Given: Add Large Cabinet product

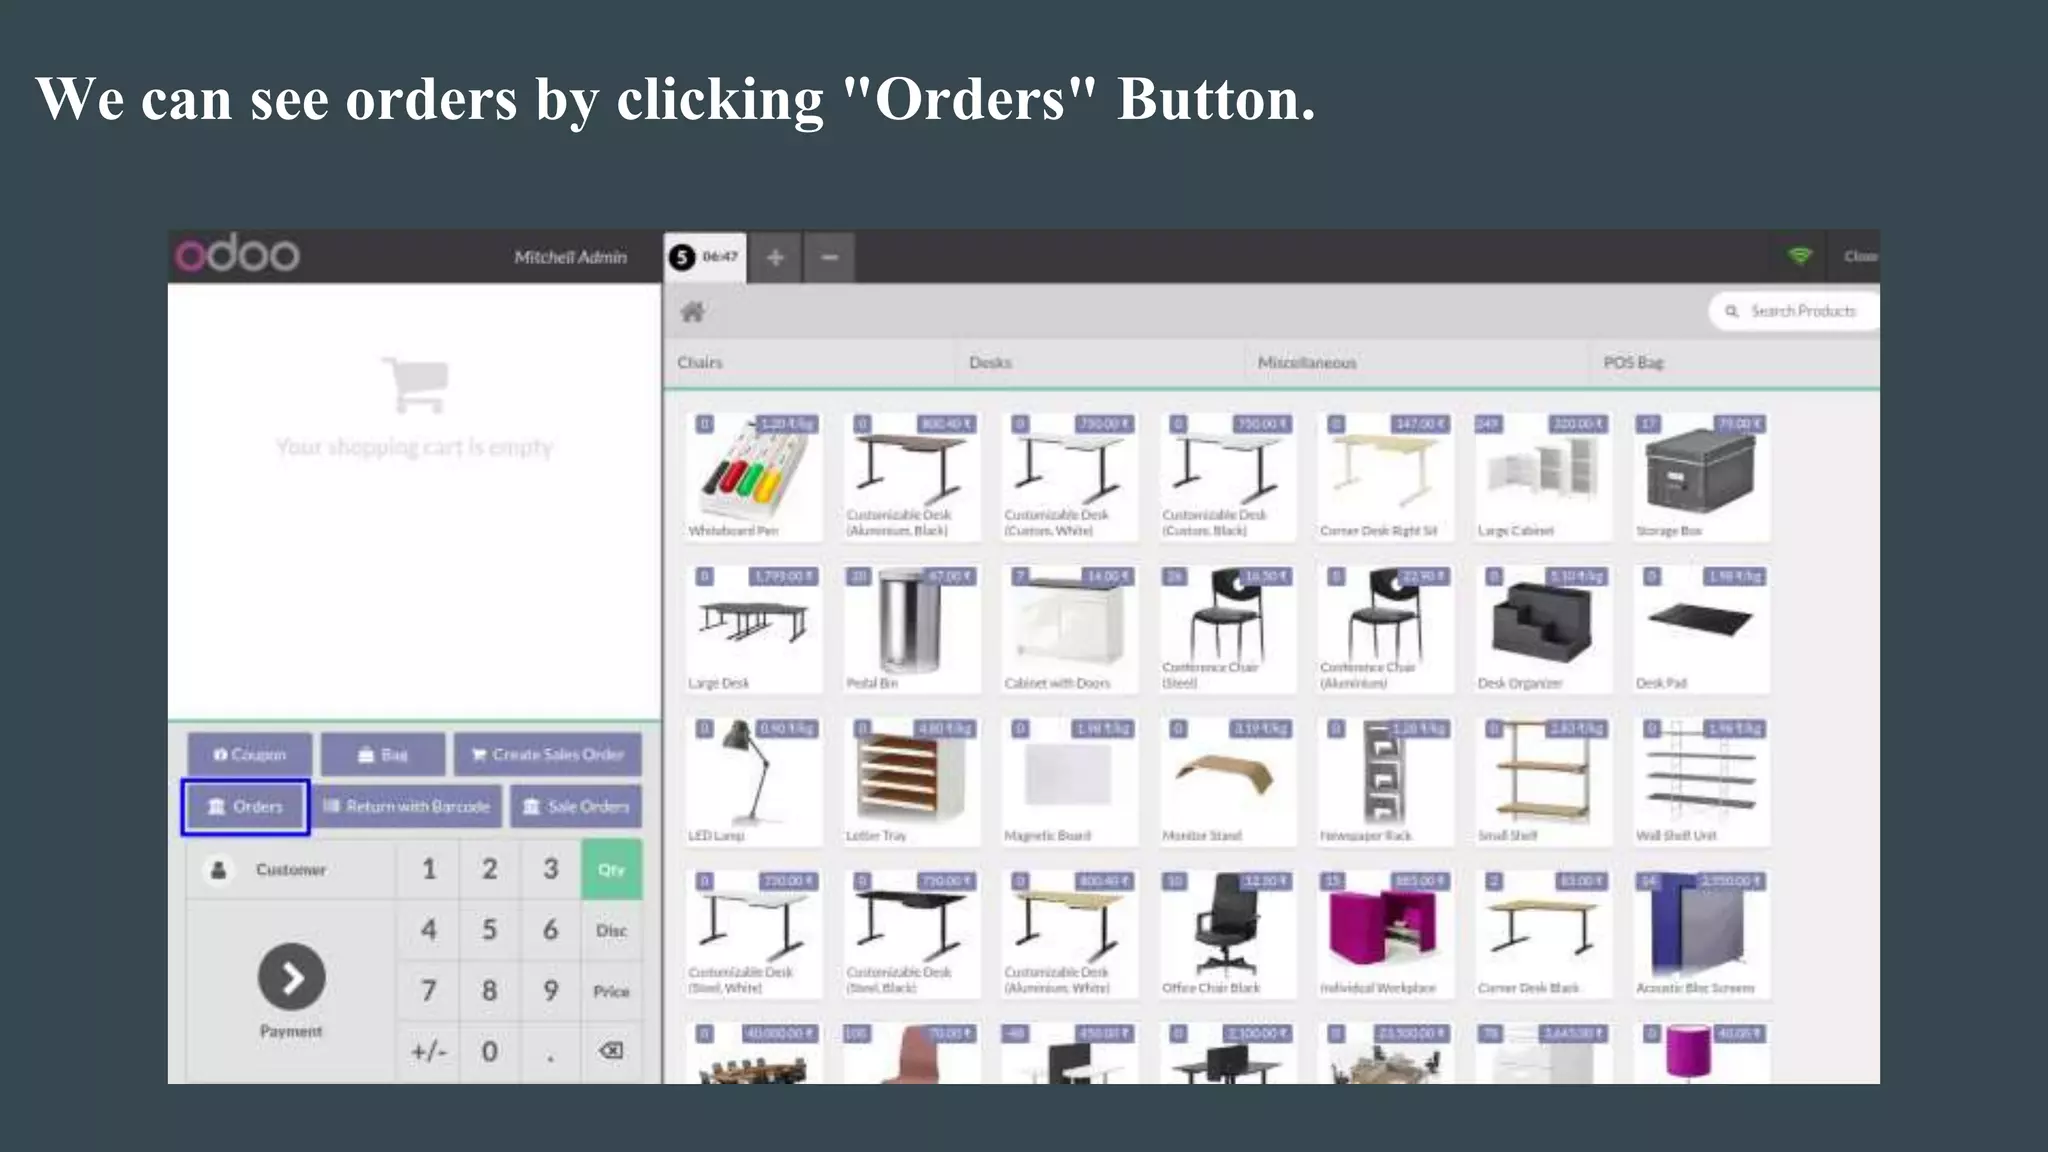Looking at the screenshot, I should tap(1543, 476).
